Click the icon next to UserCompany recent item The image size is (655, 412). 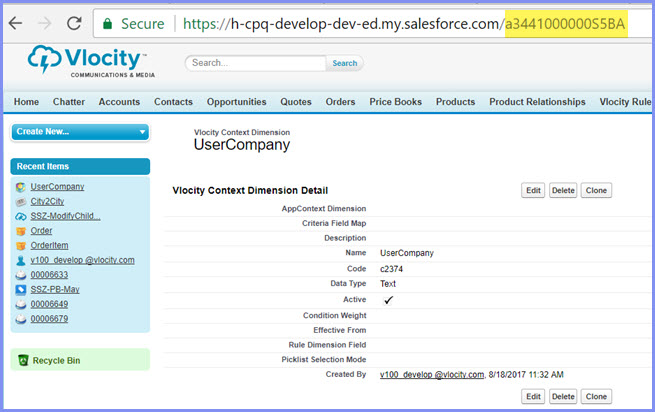click(x=21, y=187)
